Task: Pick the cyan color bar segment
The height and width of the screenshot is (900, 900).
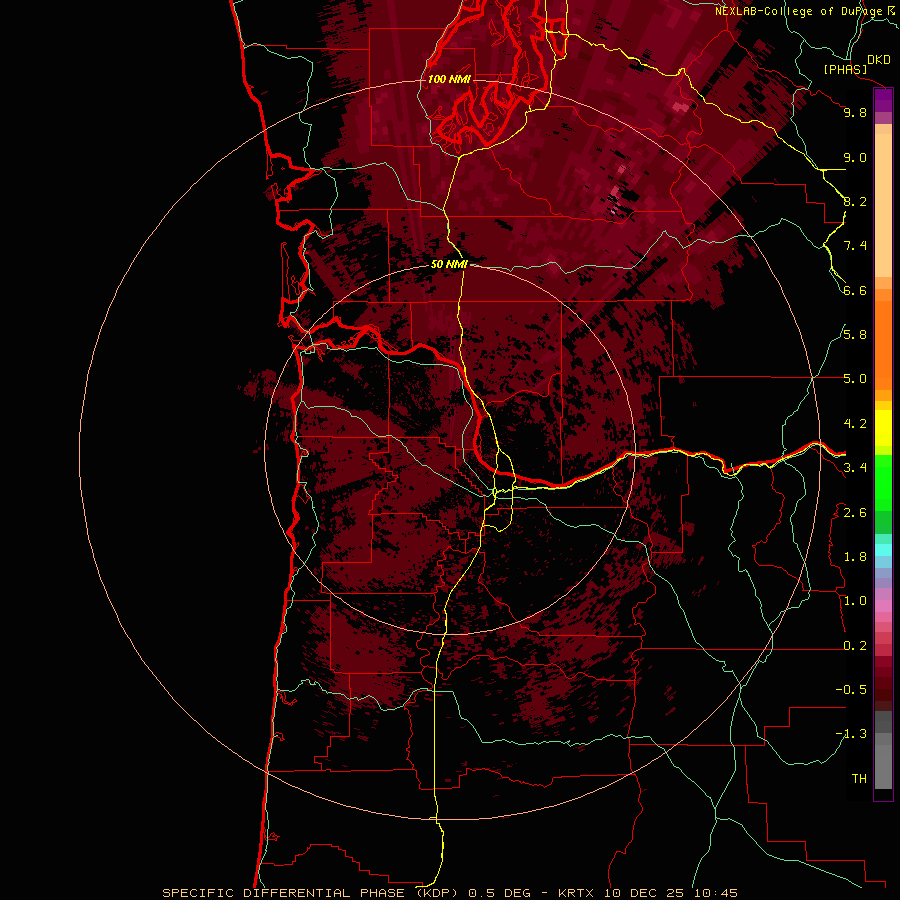Action: point(883,550)
